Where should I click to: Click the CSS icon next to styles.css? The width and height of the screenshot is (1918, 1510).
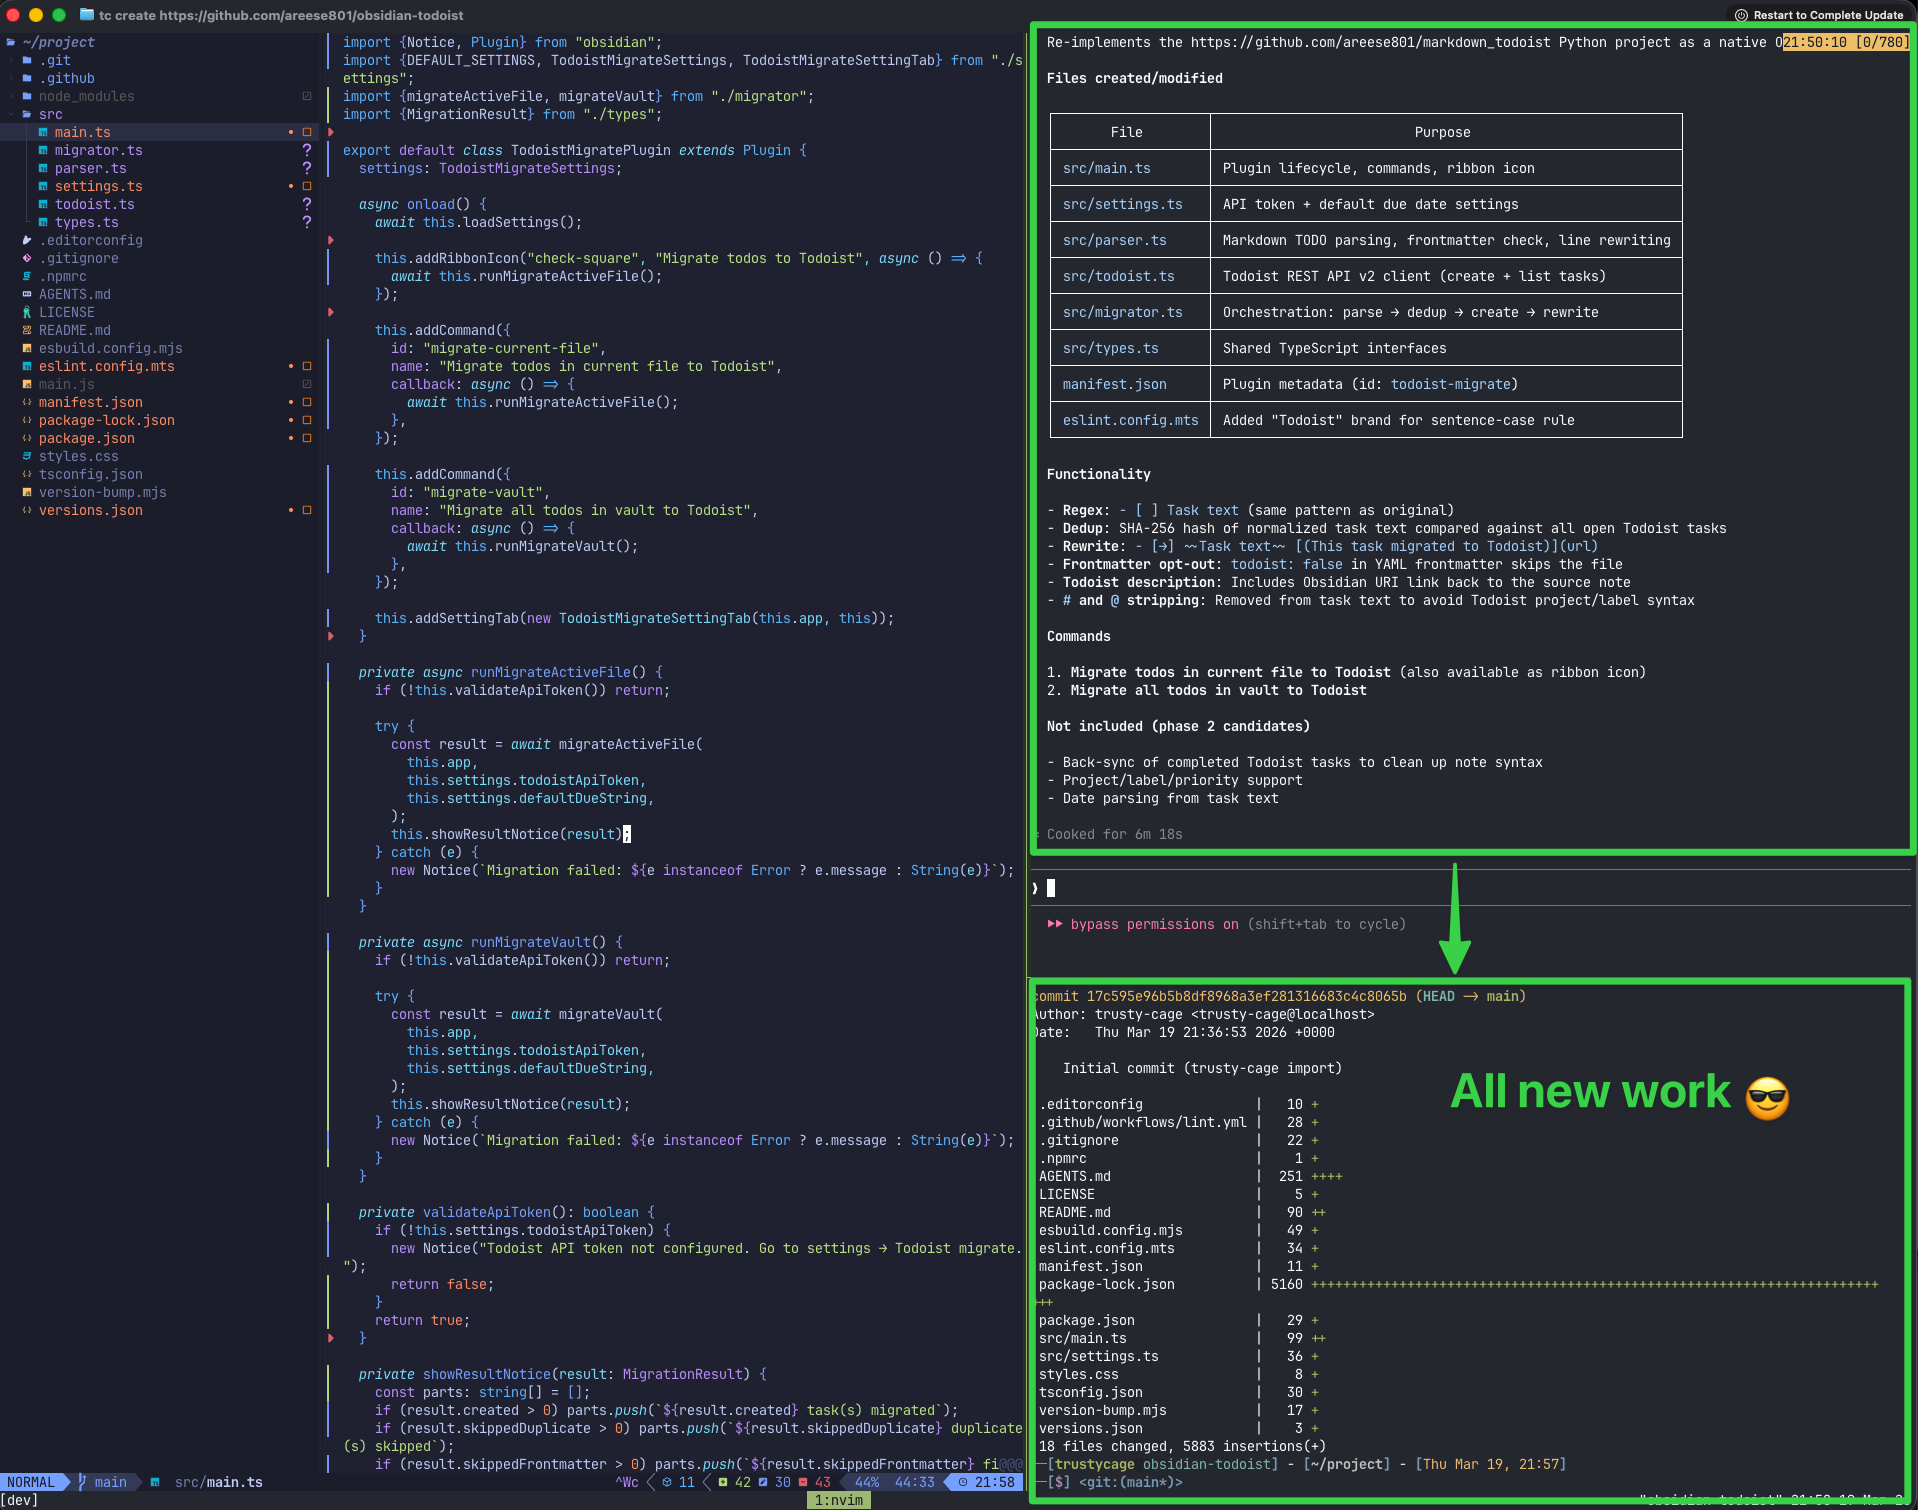tap(27, 456)
